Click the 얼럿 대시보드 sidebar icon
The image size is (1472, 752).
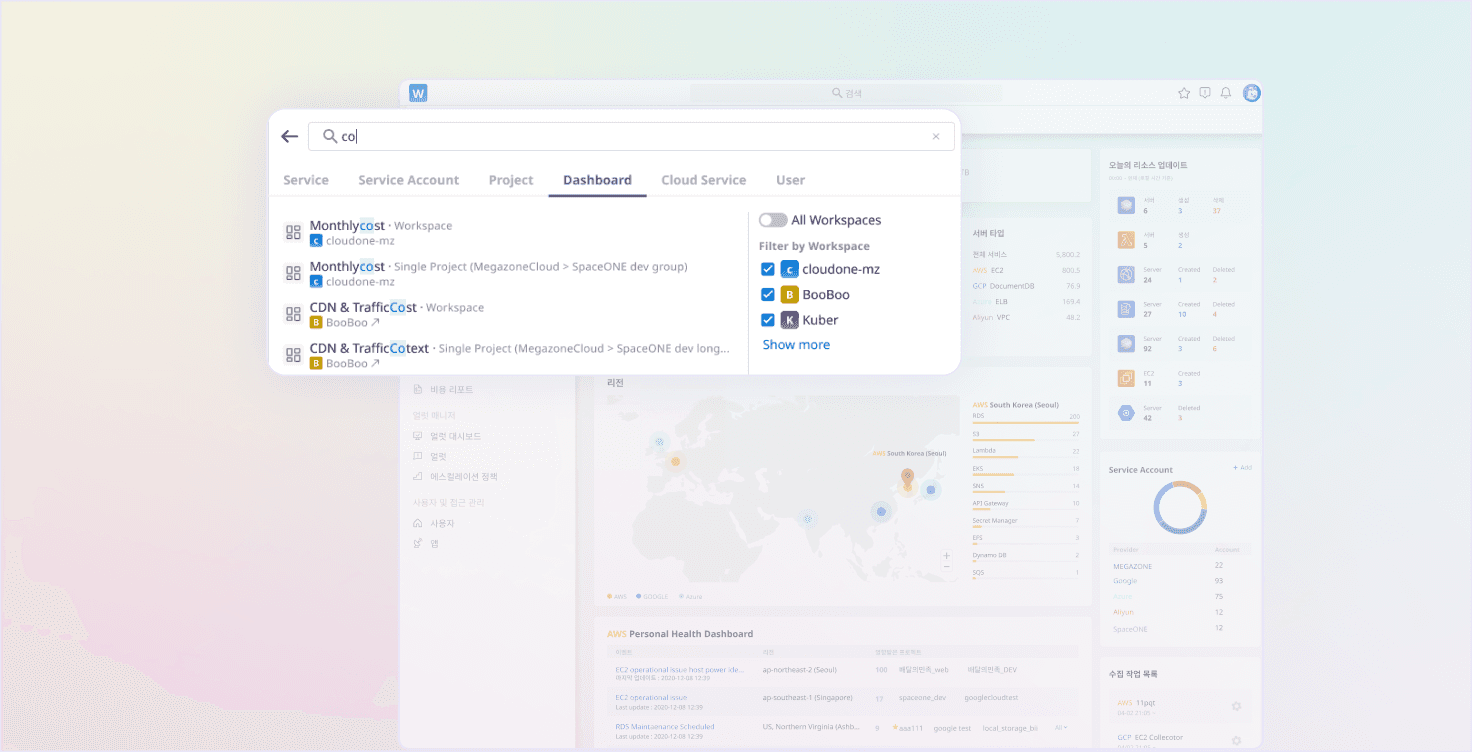(x=418, y=436)
